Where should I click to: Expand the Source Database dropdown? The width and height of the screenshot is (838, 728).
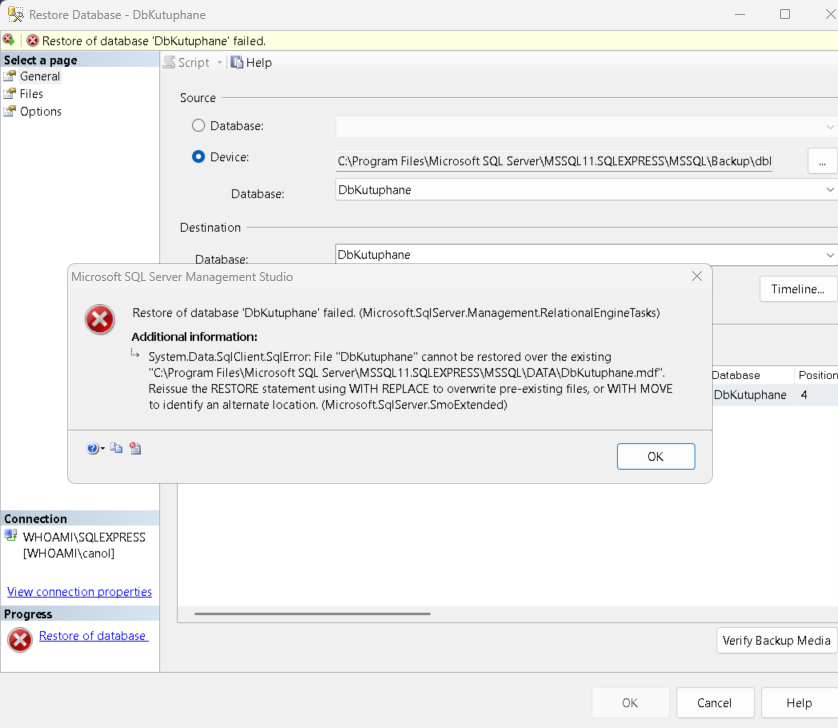click(x=829, y=127)
